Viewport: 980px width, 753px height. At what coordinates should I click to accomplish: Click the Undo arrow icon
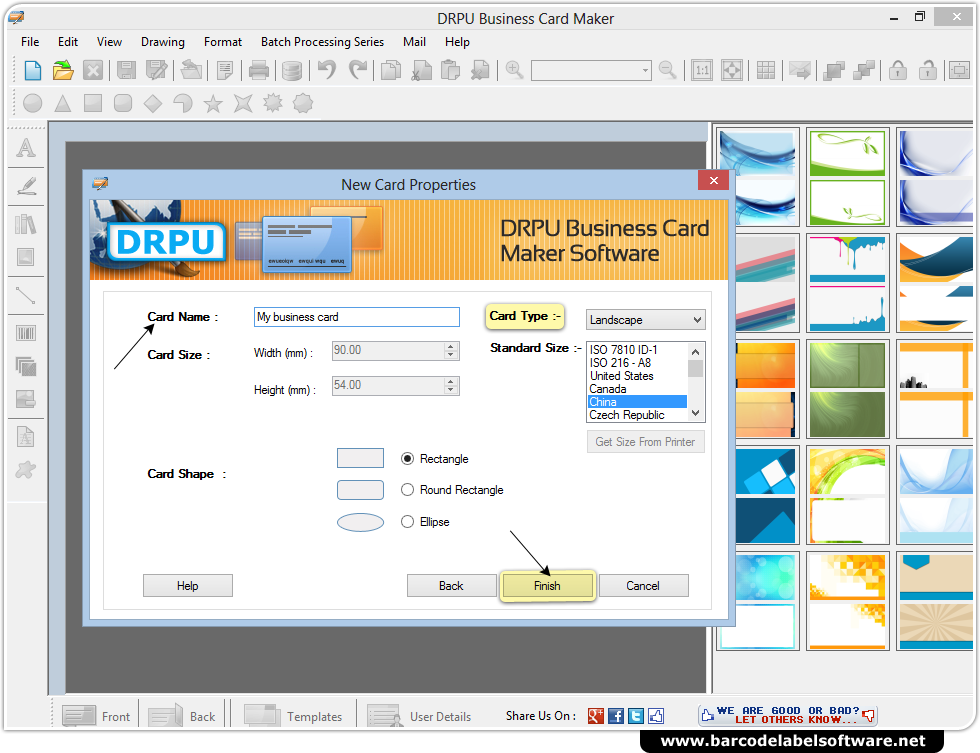pyautogui.click(x=327, y=71)
